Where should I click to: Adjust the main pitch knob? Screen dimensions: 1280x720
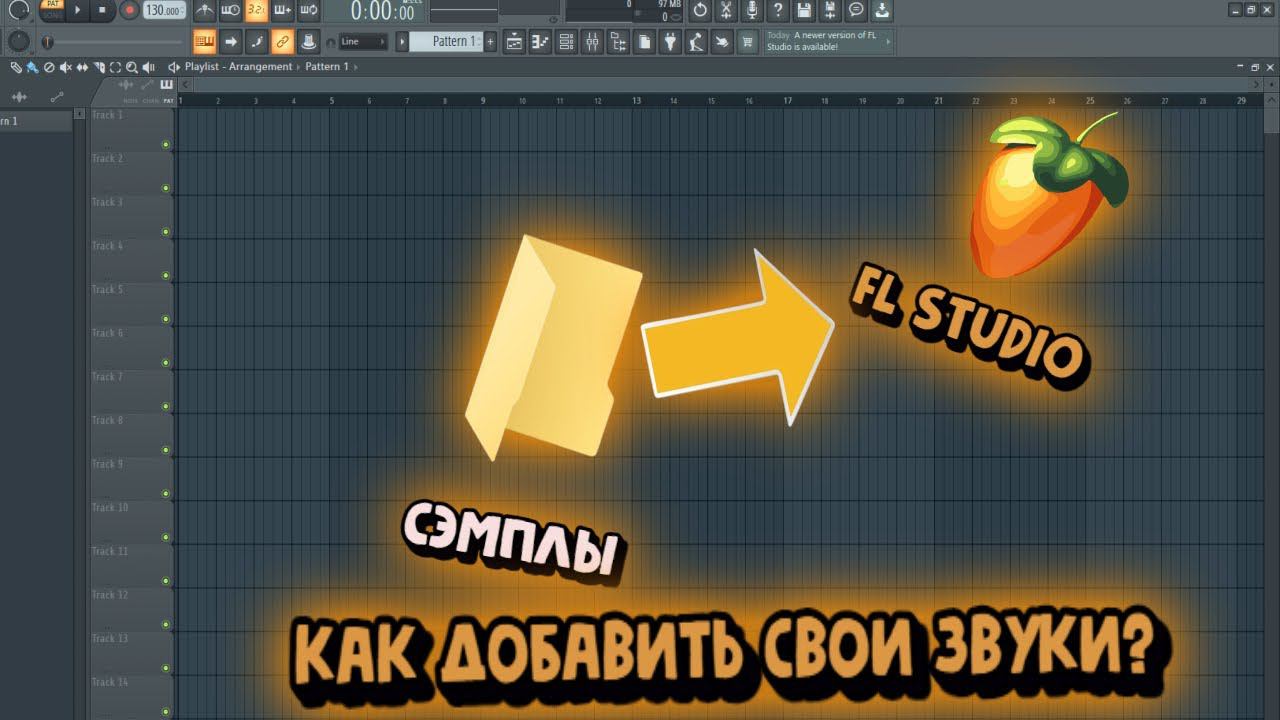(x=19, y=41)
